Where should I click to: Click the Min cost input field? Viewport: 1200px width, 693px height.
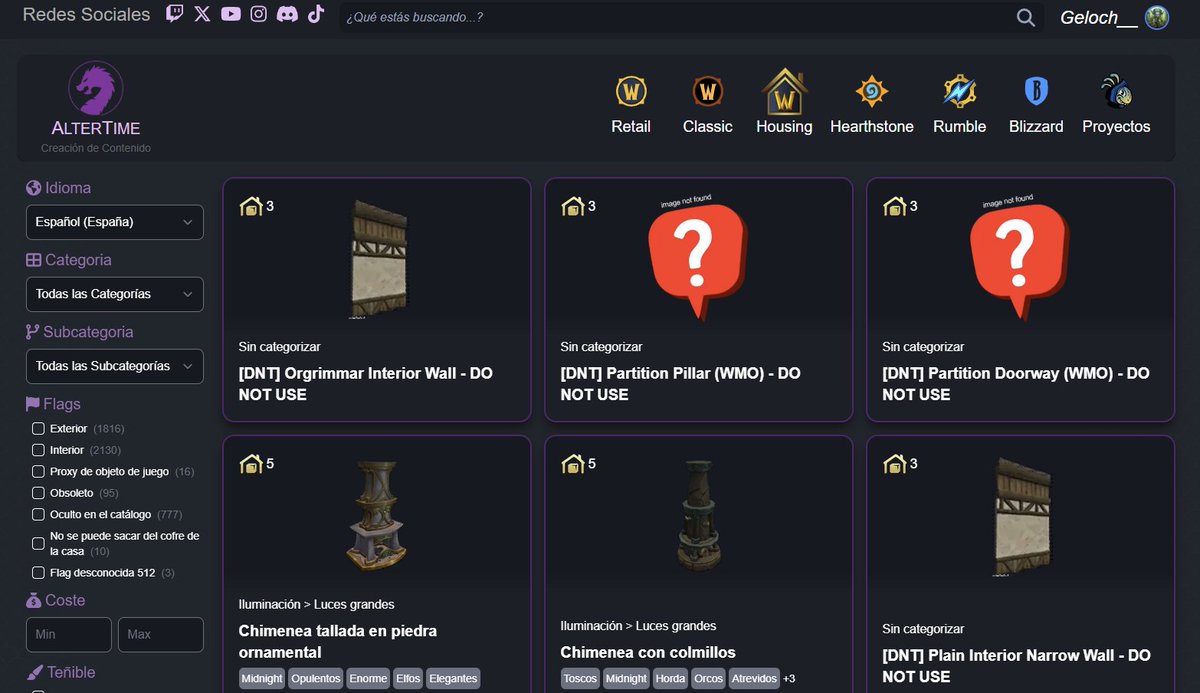[x=69, y=634]
